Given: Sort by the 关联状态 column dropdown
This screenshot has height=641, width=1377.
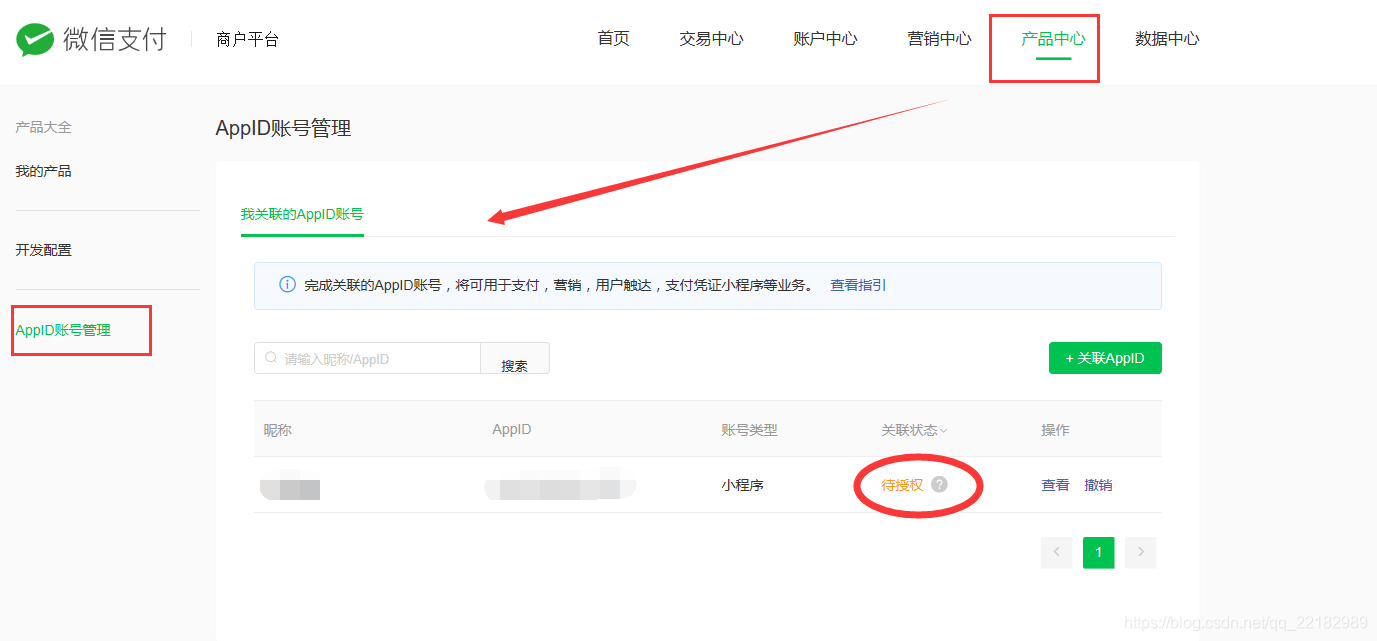Looking at the screenshot, I should click(x=914, y=430).
